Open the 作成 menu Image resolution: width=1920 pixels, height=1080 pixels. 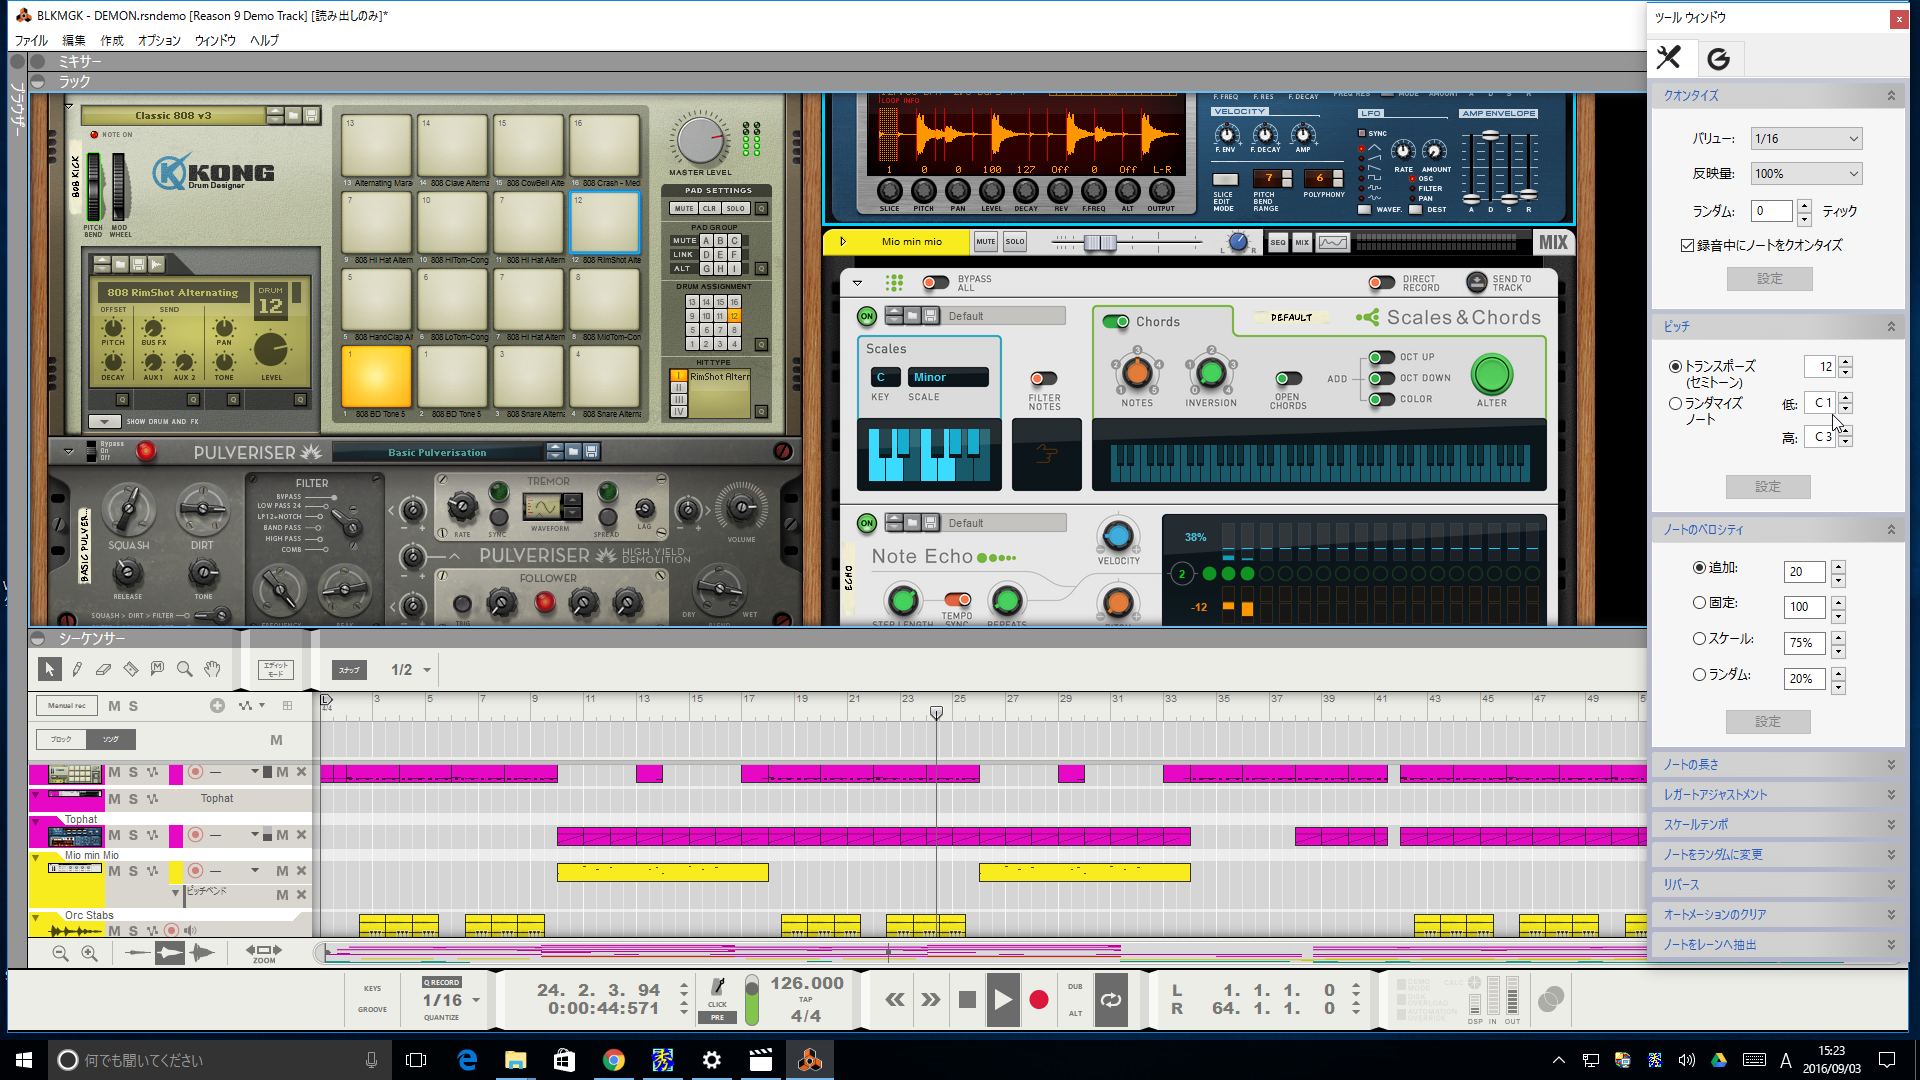(x=112, y=41)
